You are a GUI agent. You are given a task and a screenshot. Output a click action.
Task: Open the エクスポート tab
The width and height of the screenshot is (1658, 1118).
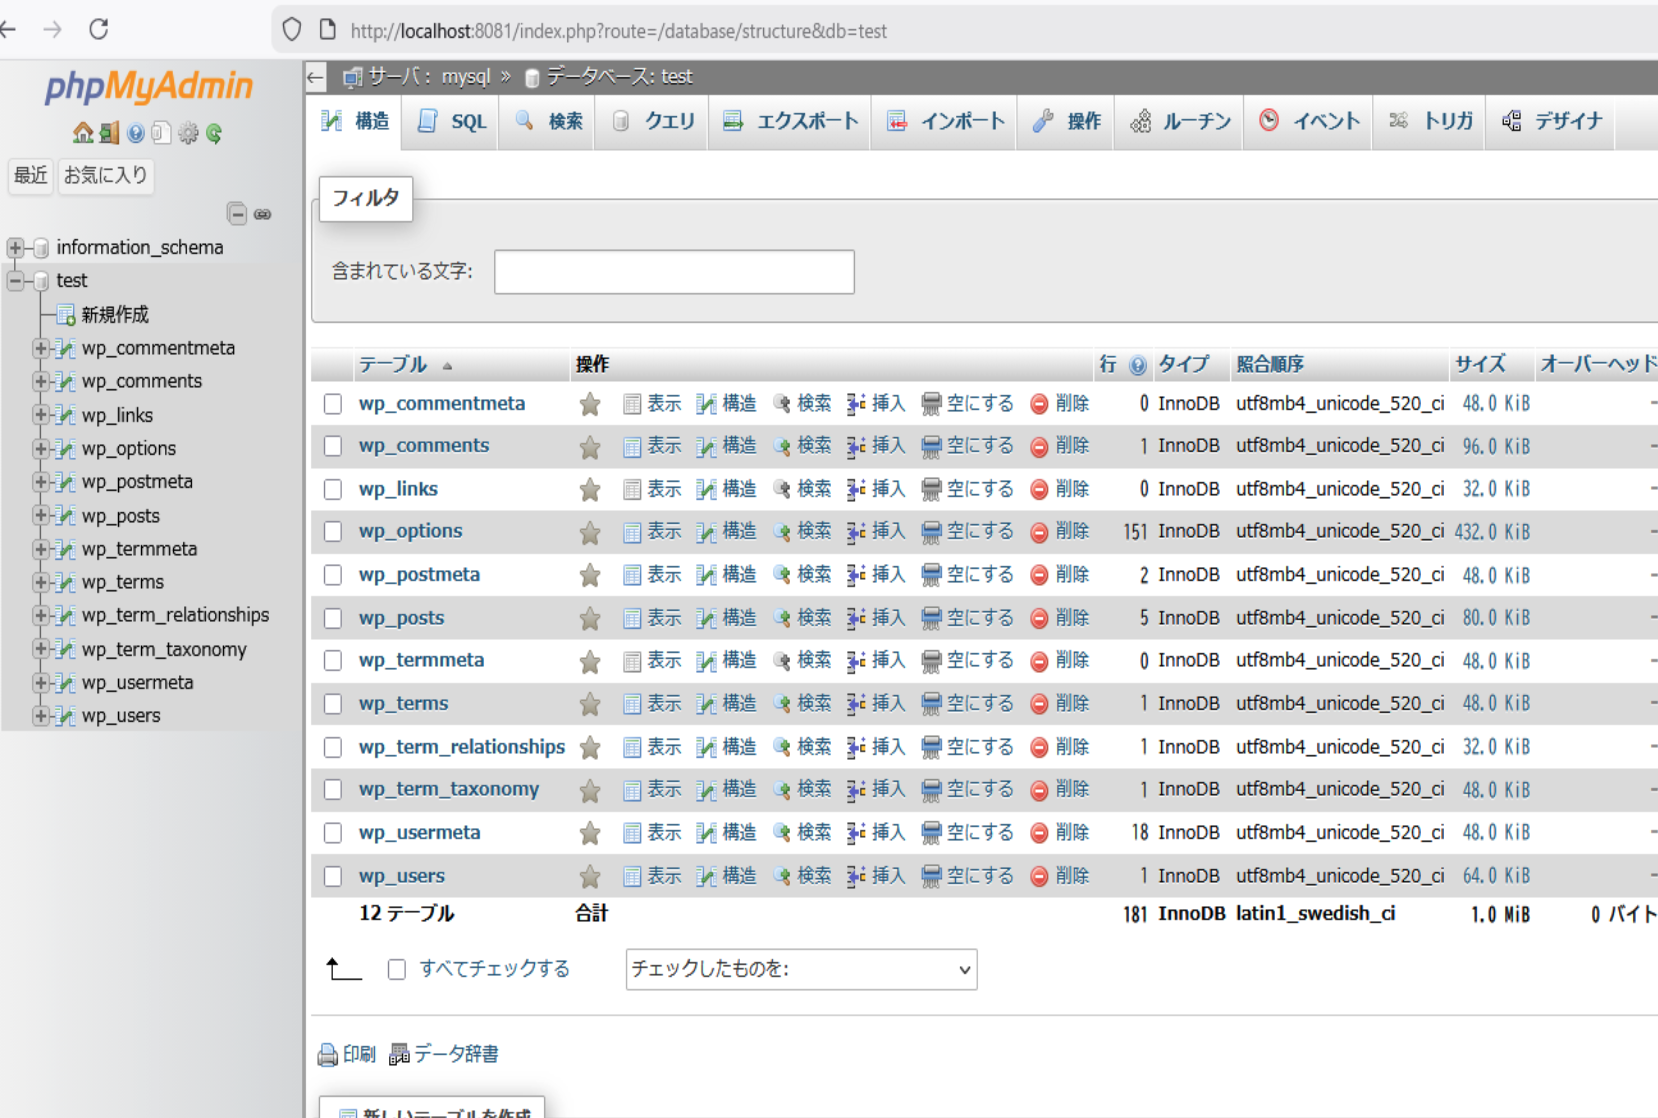tap(789, 121)
